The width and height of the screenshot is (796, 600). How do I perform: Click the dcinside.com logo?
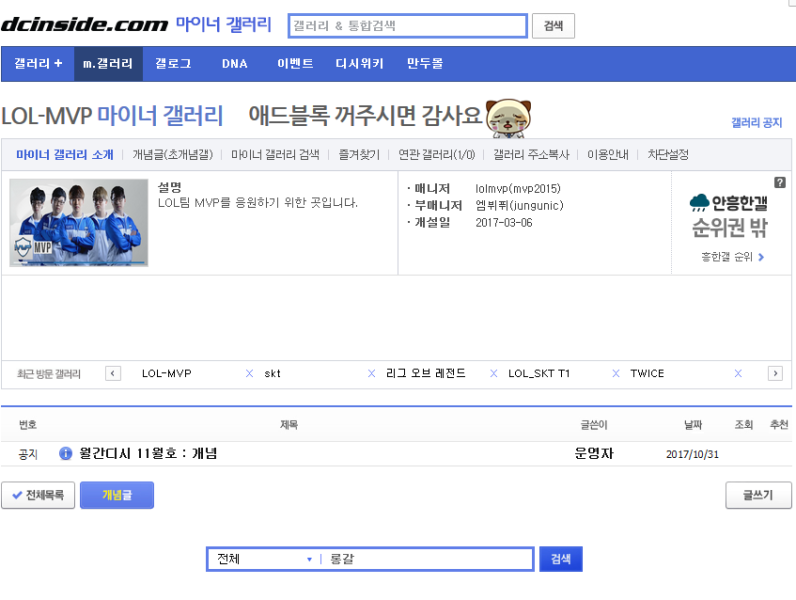click(x=84, y=25)
